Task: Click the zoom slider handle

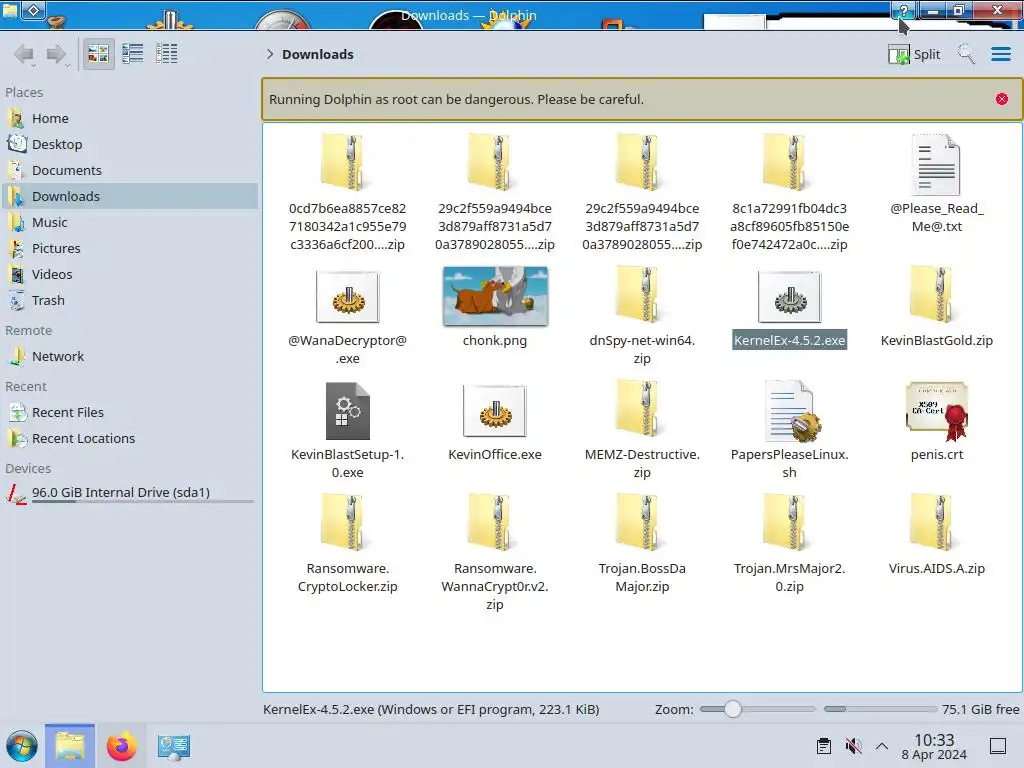Action: tap(732, 709)
